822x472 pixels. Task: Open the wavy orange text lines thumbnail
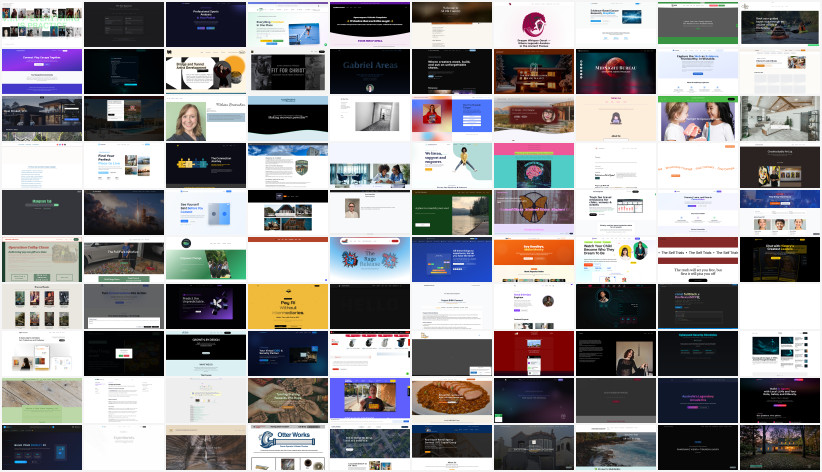[698, 166]
